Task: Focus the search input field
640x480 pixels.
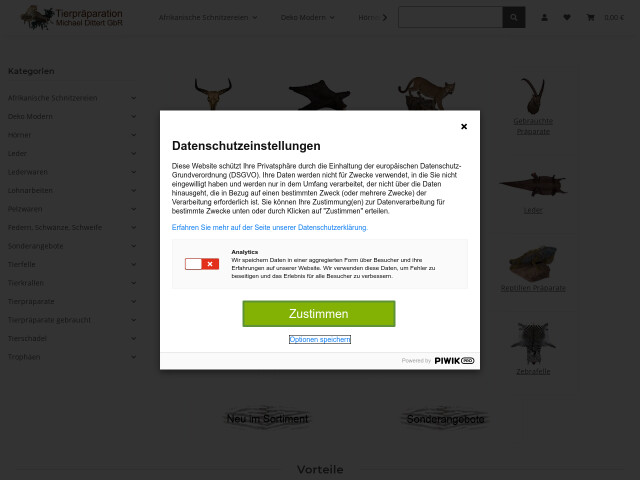Action: (x=450, y=18)
